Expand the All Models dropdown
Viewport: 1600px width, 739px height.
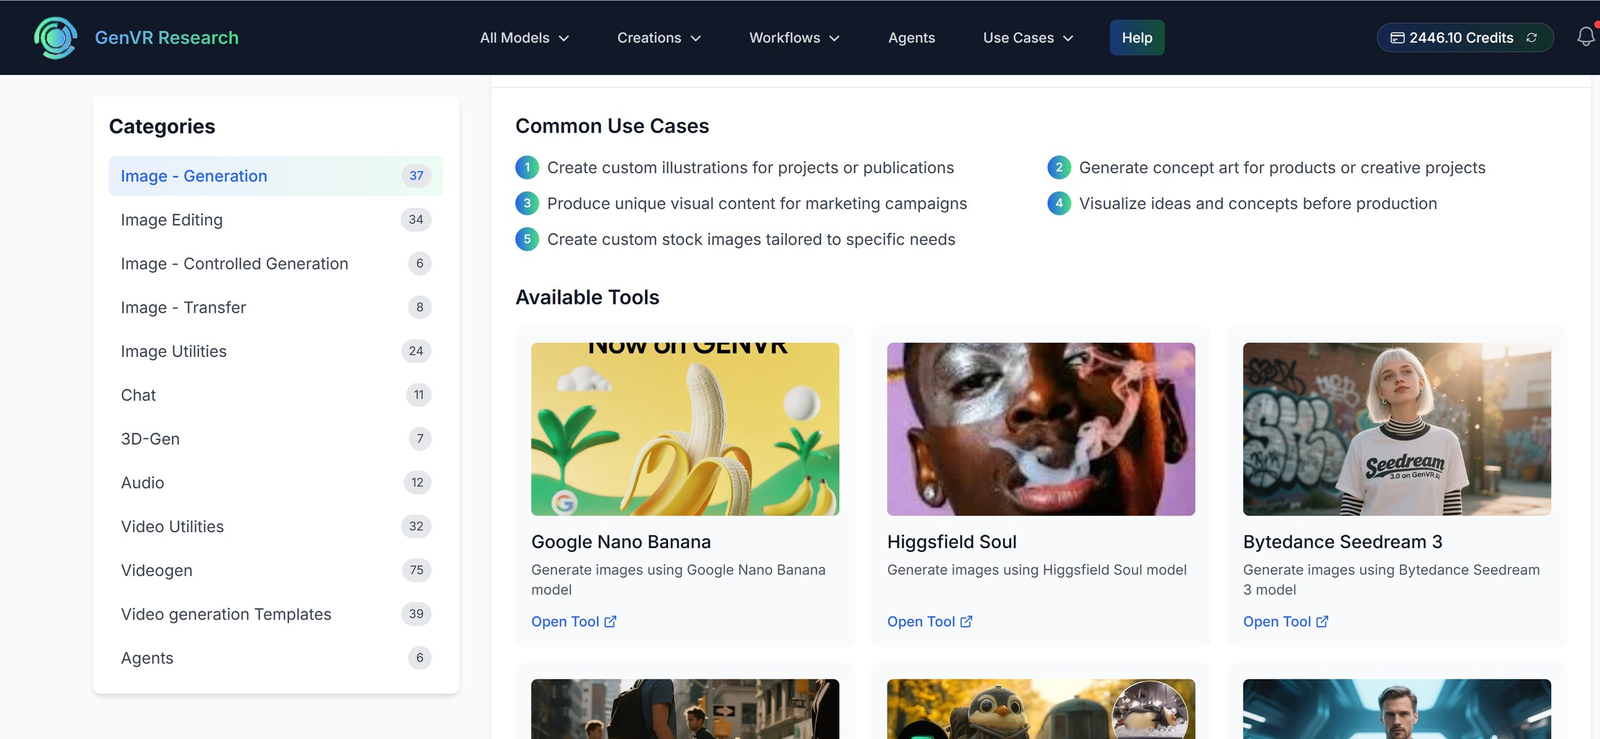(524, 38)
